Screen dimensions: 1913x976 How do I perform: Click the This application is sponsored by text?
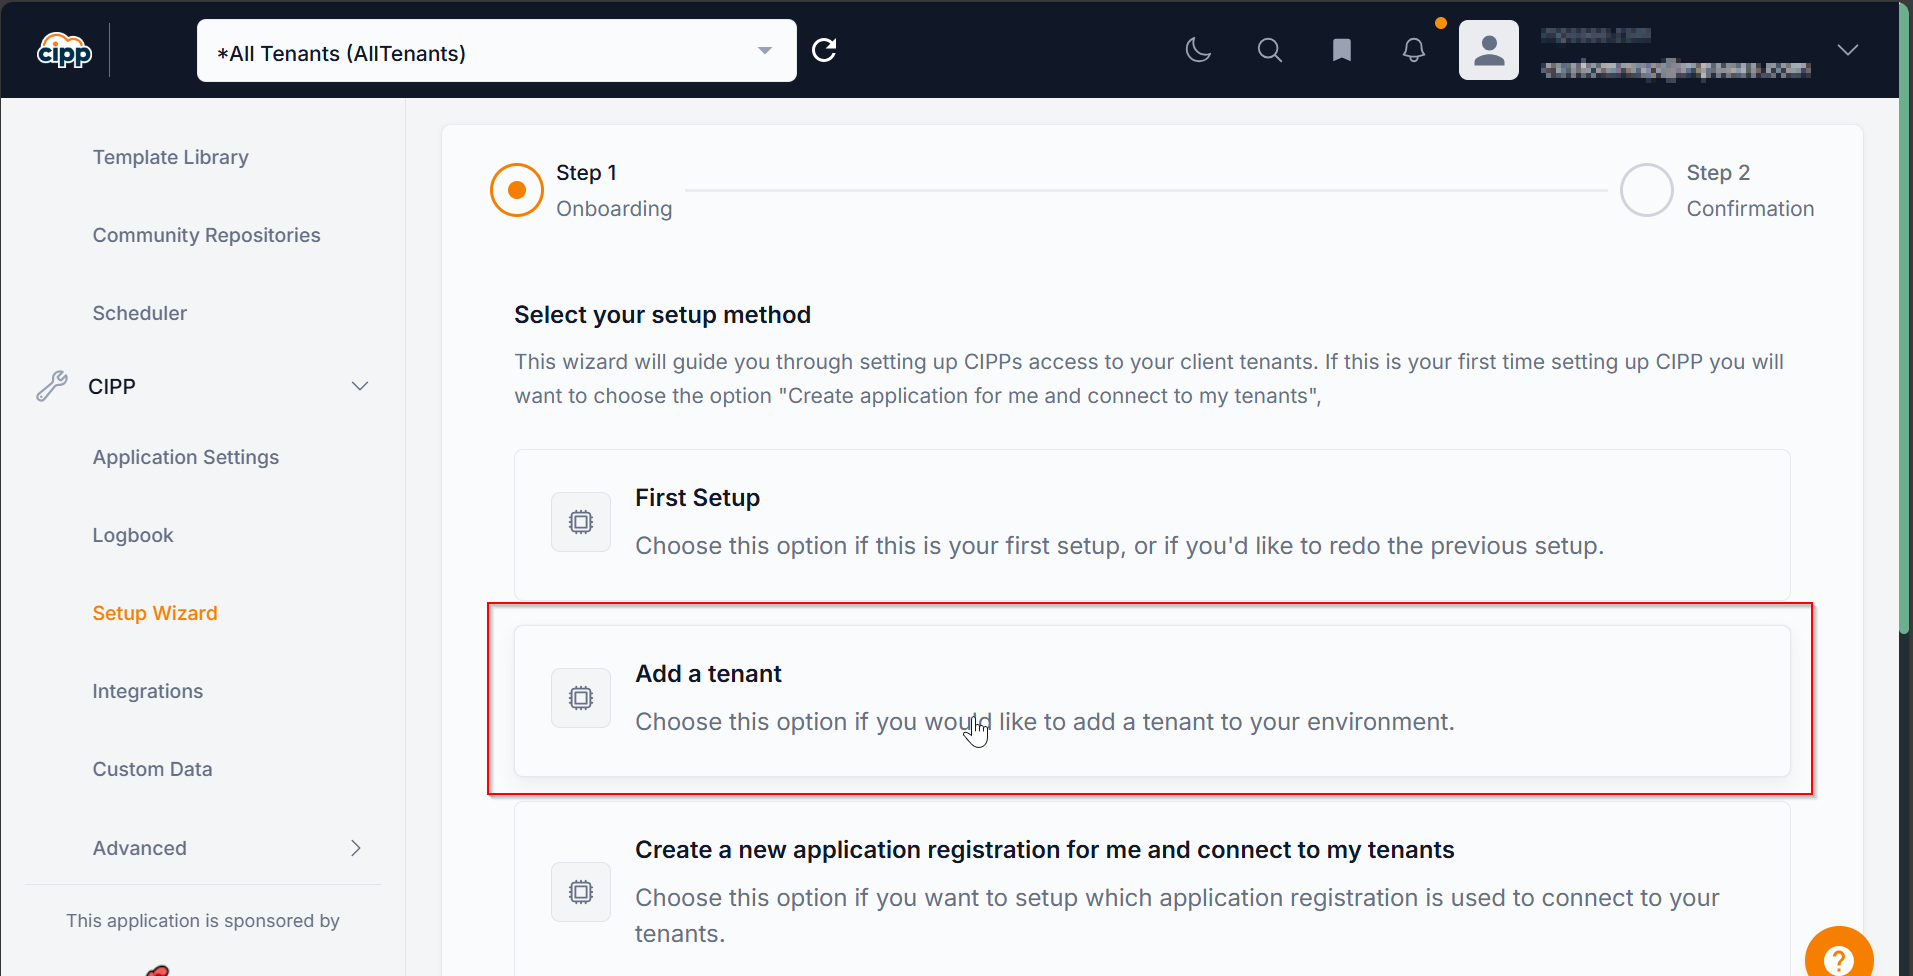(203, 921)
